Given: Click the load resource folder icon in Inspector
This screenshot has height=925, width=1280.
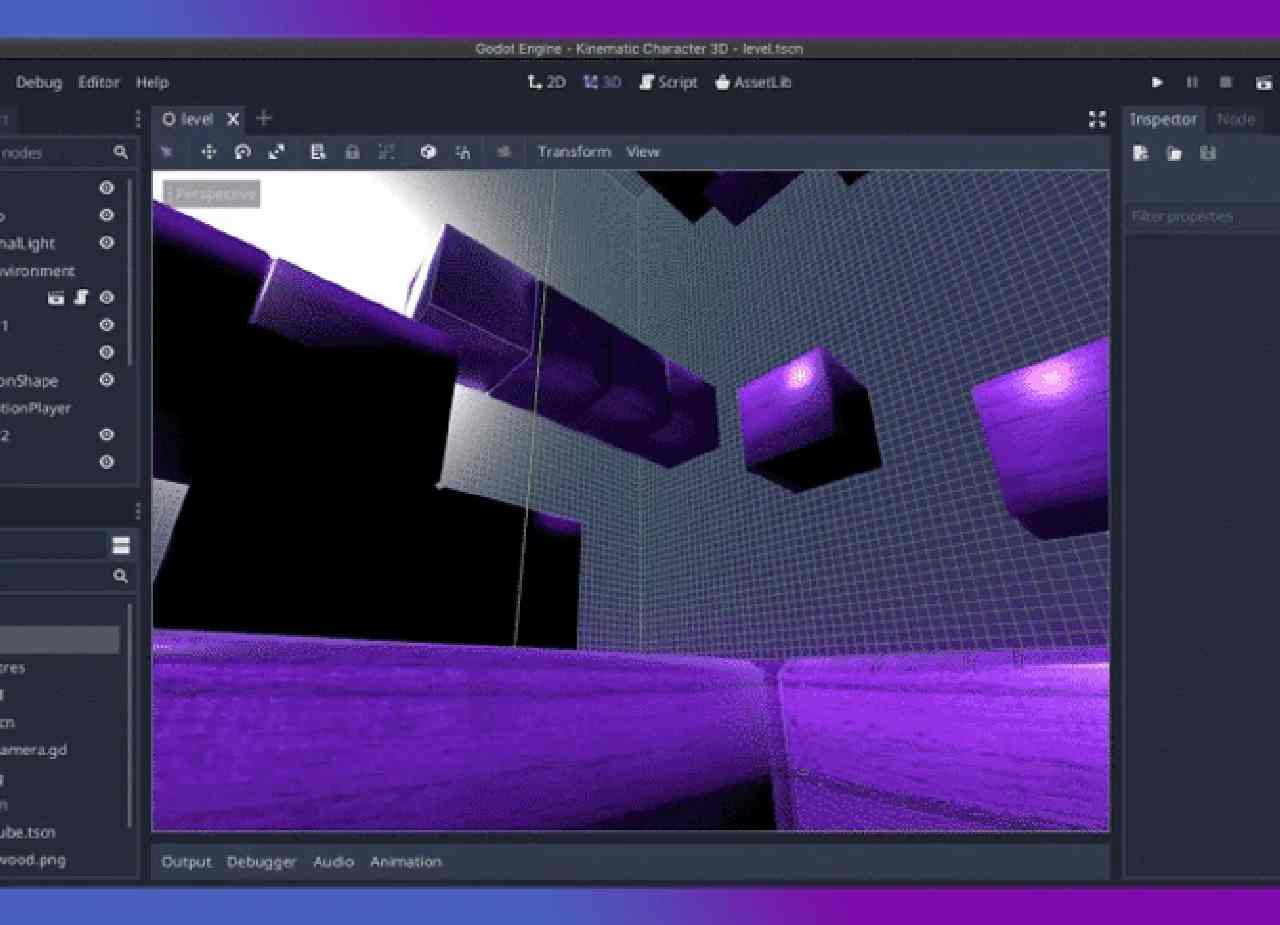Looking at the screenshot, I should point(1174,153).
